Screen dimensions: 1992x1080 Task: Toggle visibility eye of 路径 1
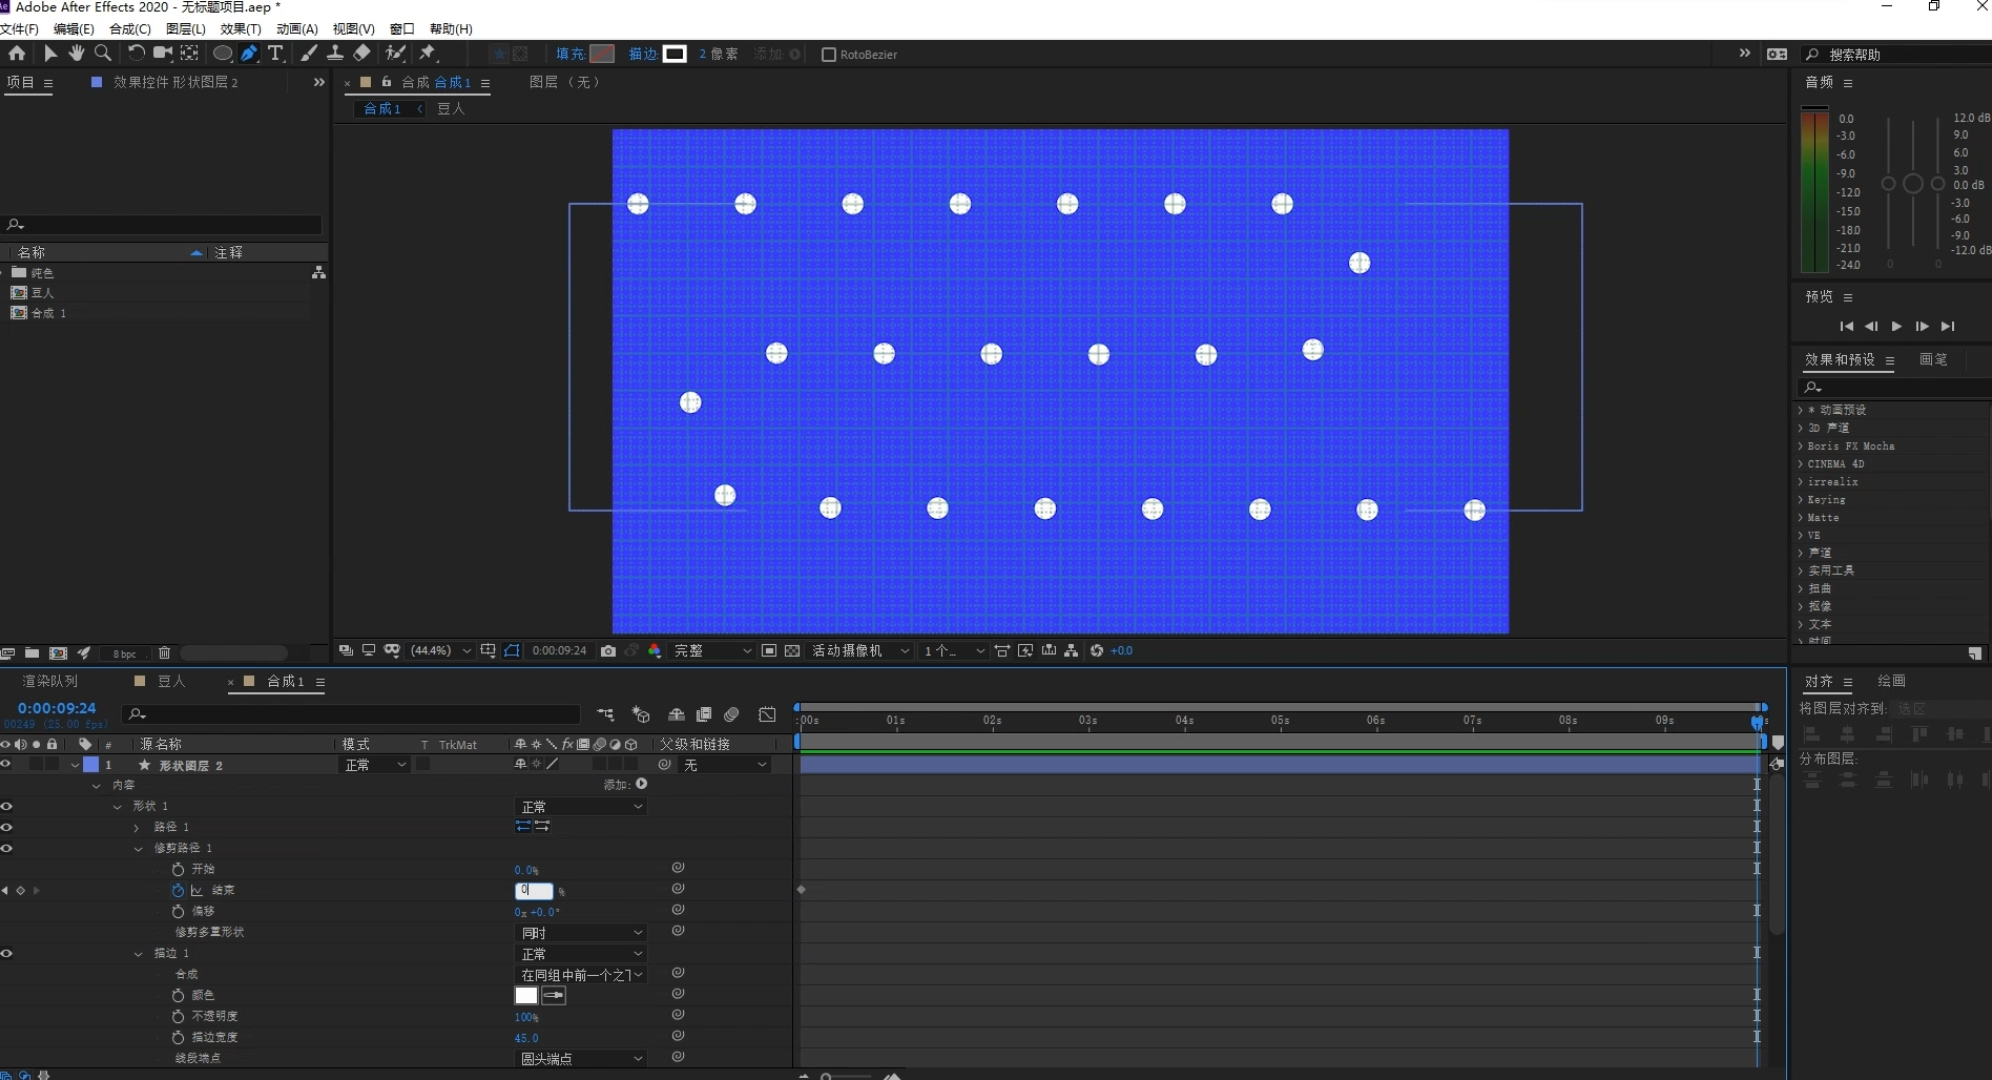point(6,827)
